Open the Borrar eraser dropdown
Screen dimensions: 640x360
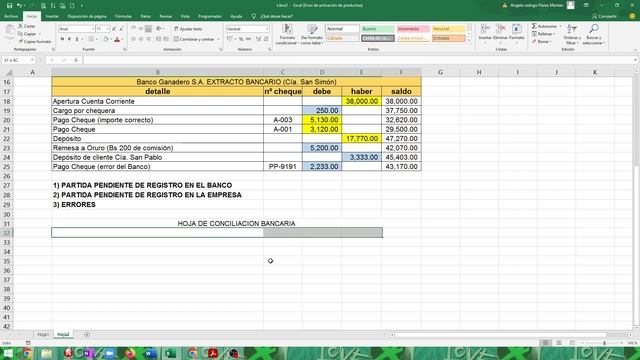click(x=543, y=42)
